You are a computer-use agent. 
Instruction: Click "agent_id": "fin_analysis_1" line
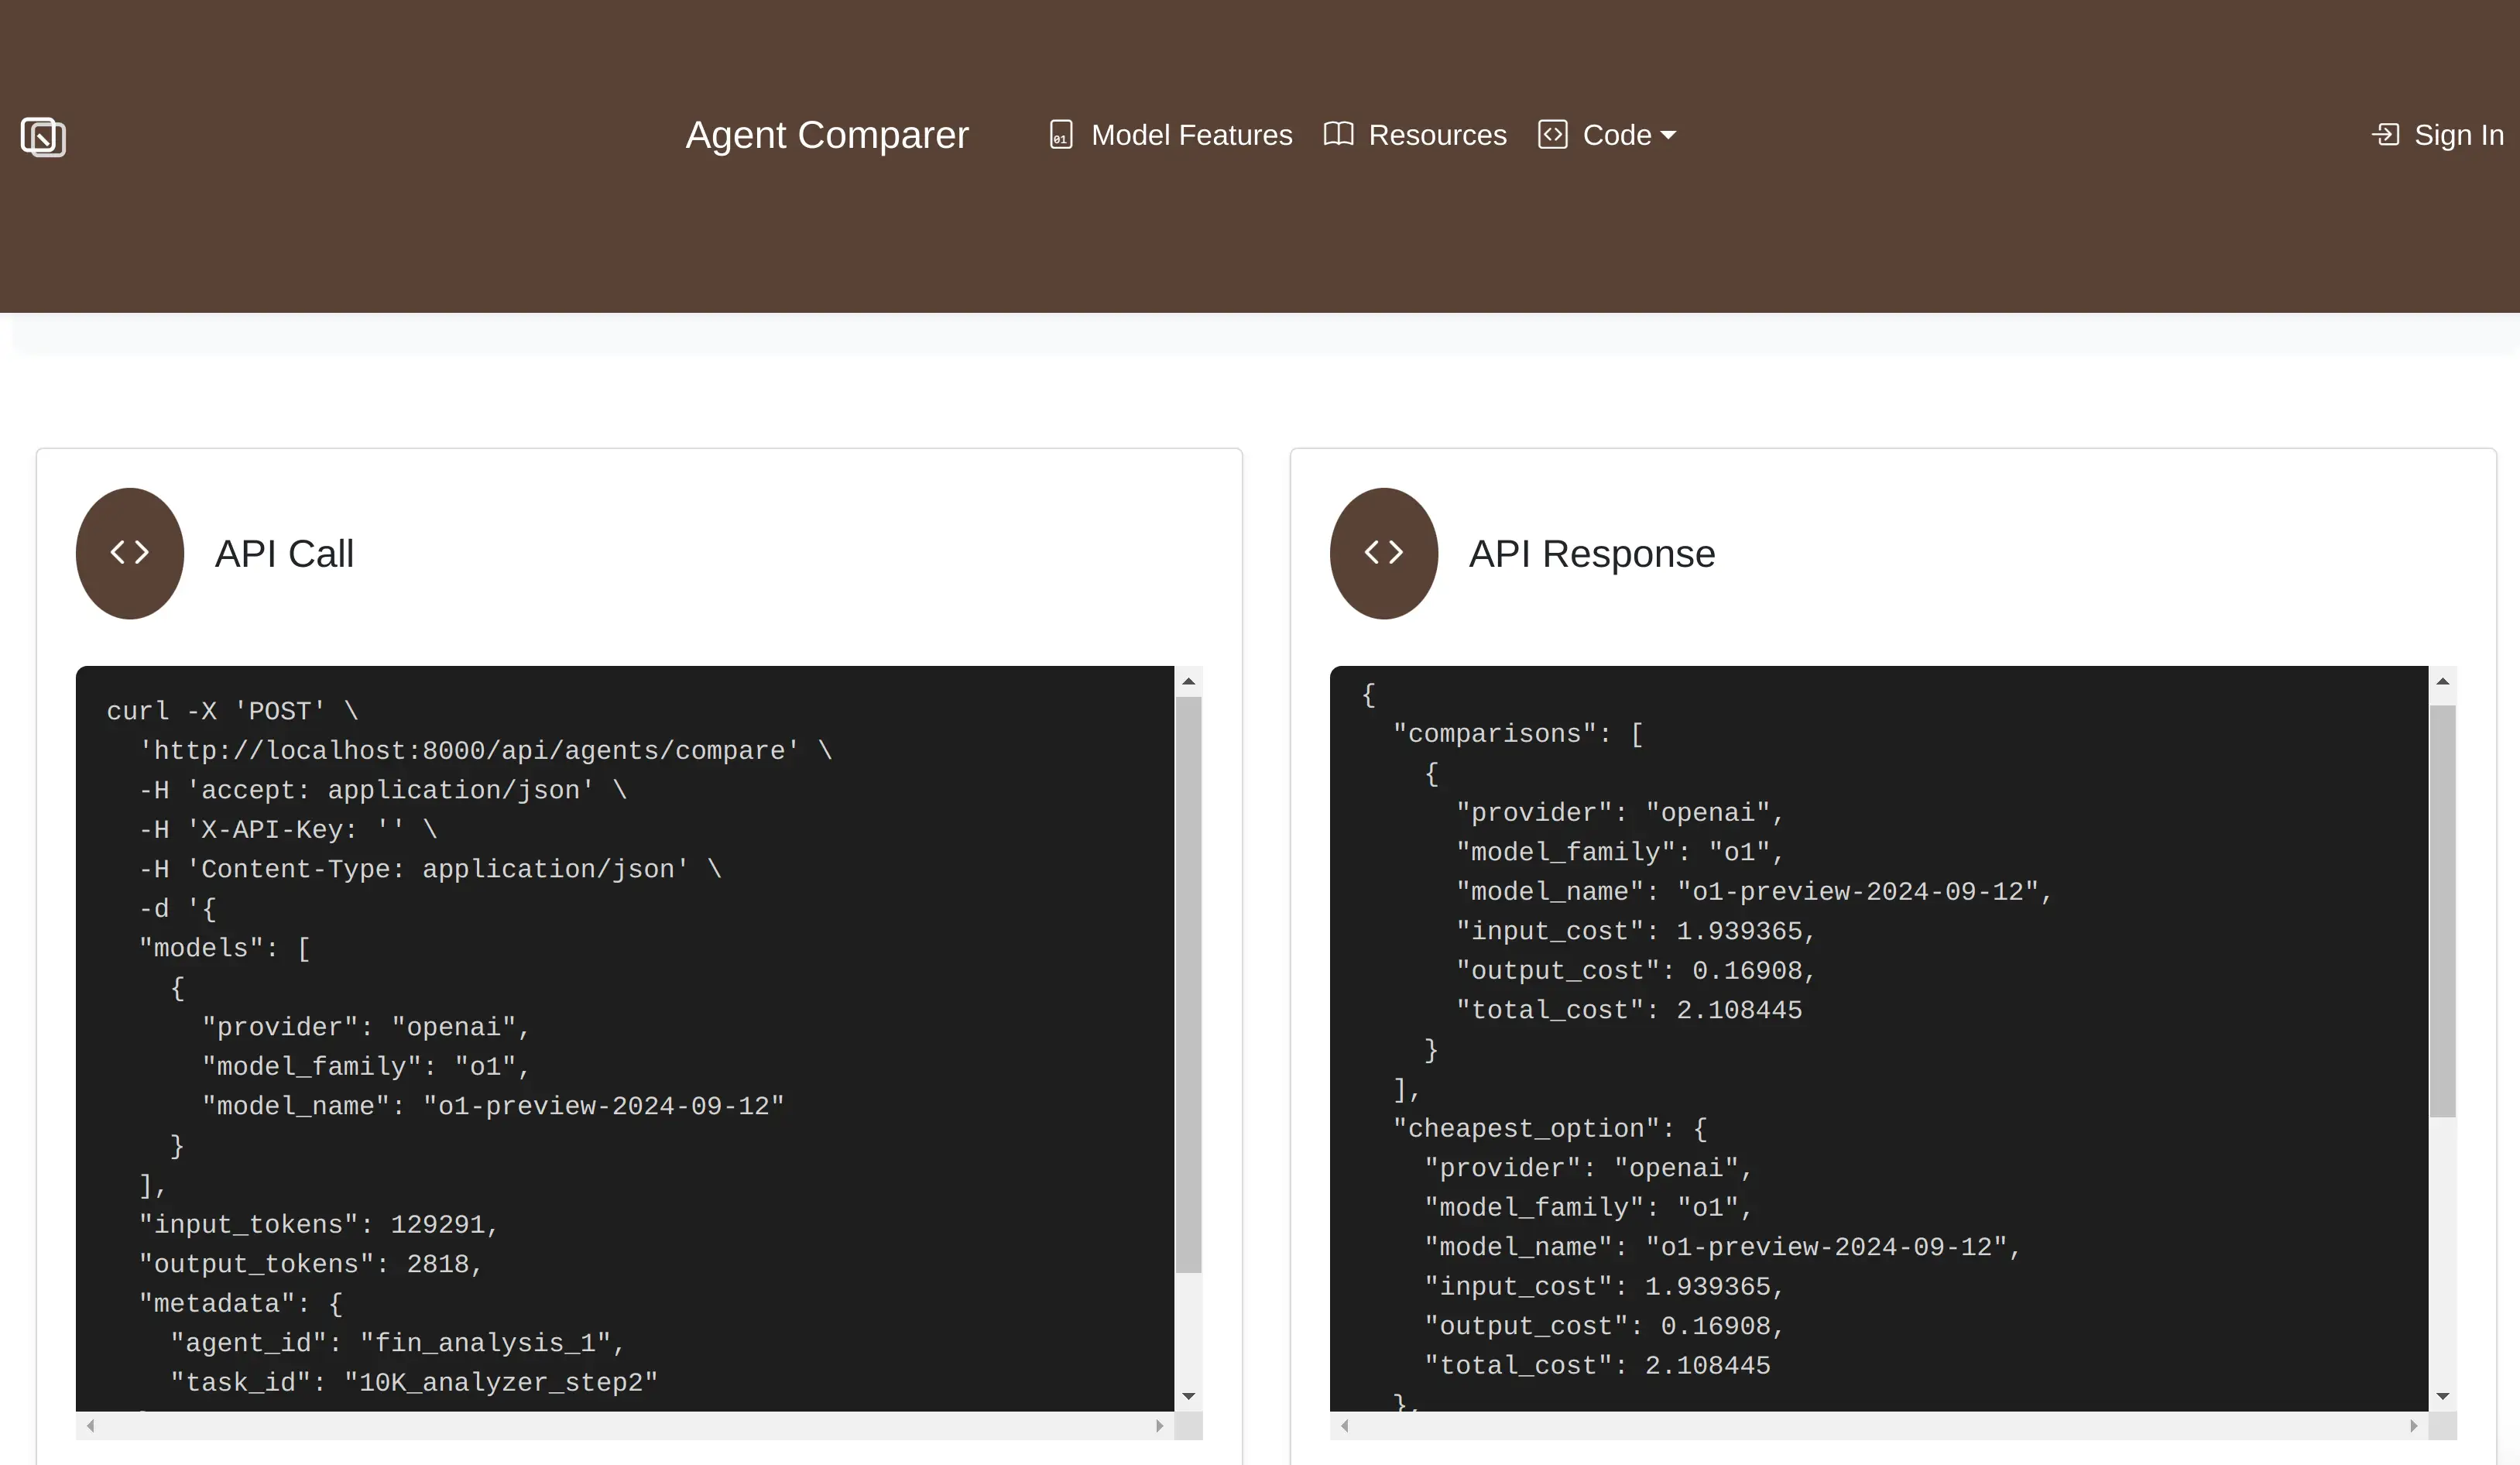point(397,1343)
